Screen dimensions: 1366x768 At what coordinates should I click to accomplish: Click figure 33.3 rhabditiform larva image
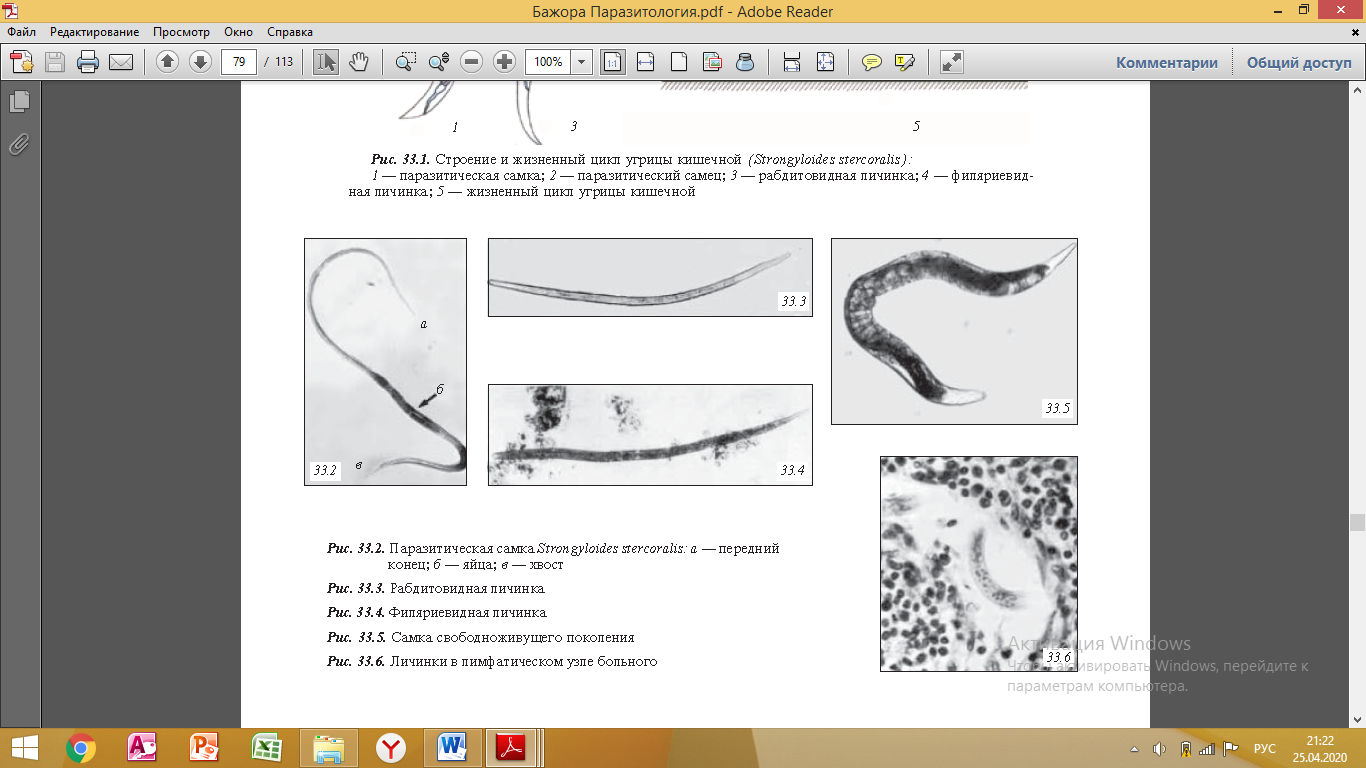point(650,277)
